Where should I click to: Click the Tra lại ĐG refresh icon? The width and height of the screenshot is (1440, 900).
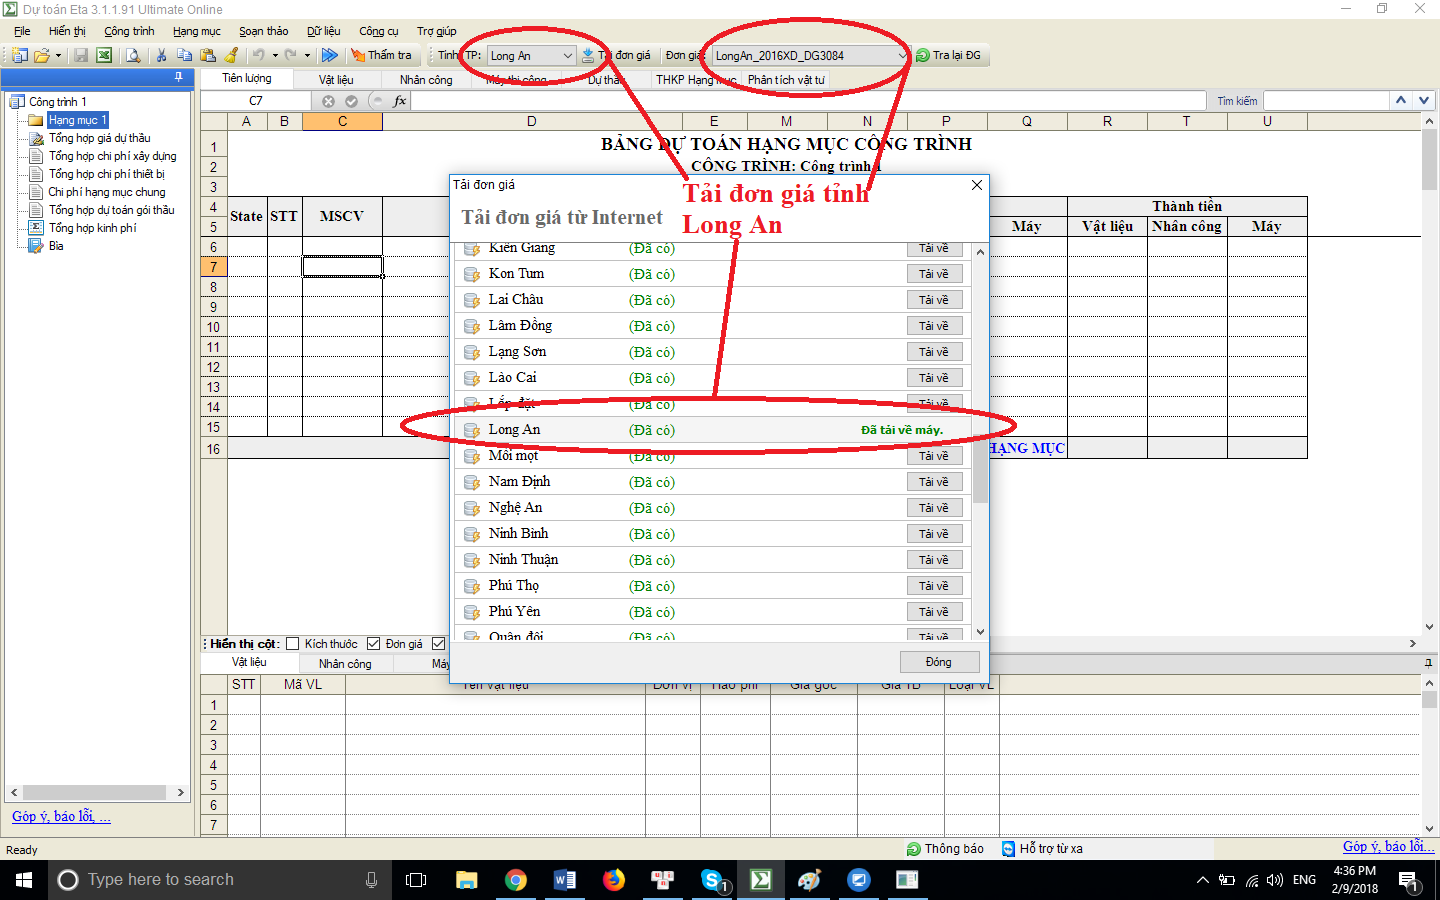[x=923, y=56]
